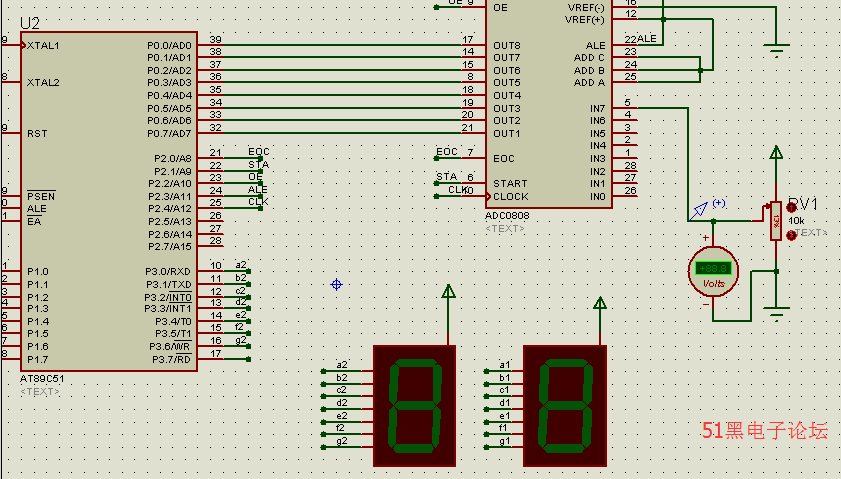Select the ground symbol beside VREF lines

[x=776, y=50]
